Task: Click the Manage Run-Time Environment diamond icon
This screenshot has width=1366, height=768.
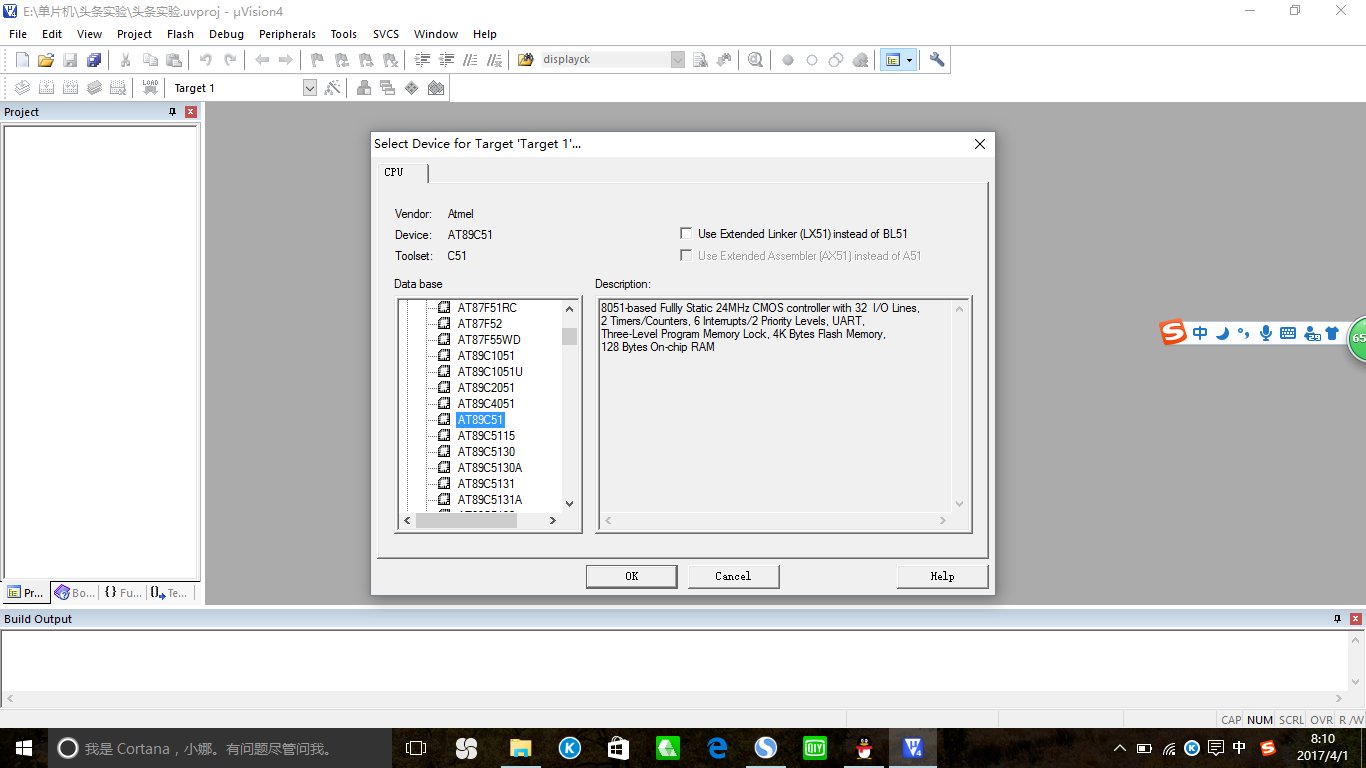Action: (412, 88)
